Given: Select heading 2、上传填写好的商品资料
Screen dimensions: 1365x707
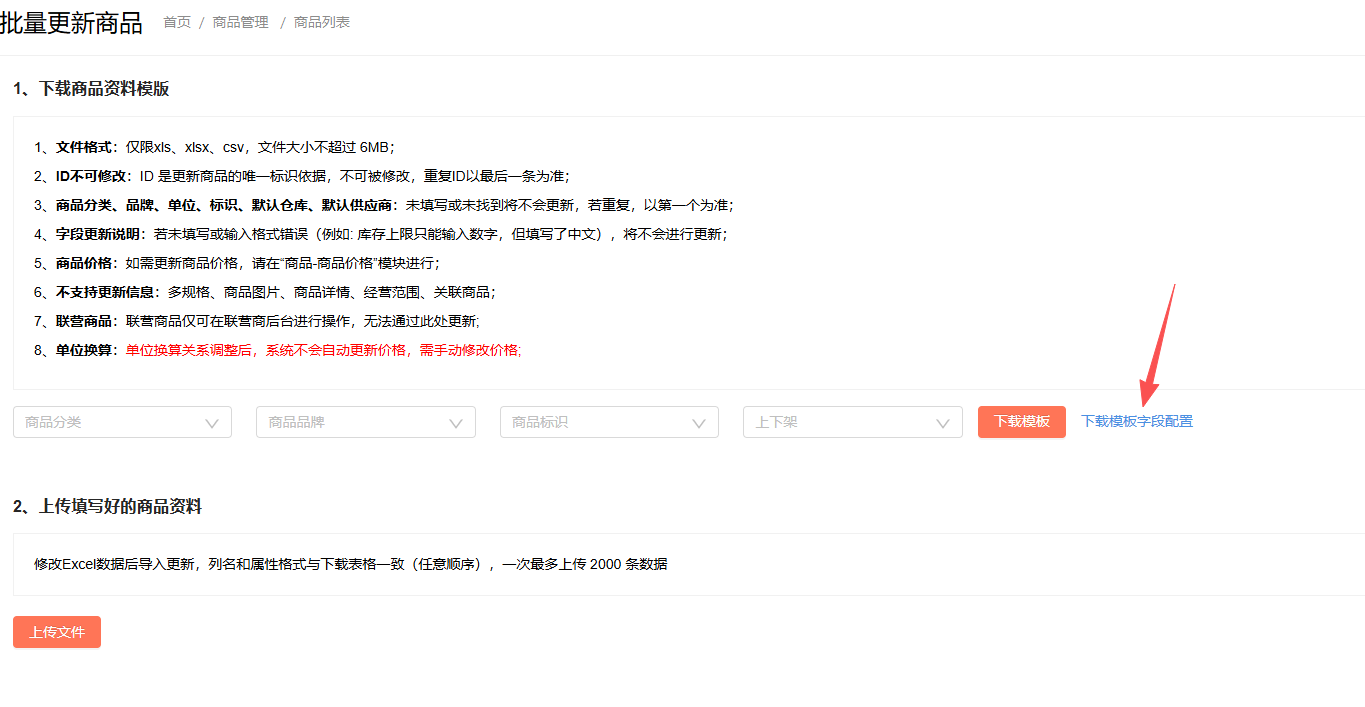Looking at the screenshot, I should pyautogui.click(x=107, y=507).
